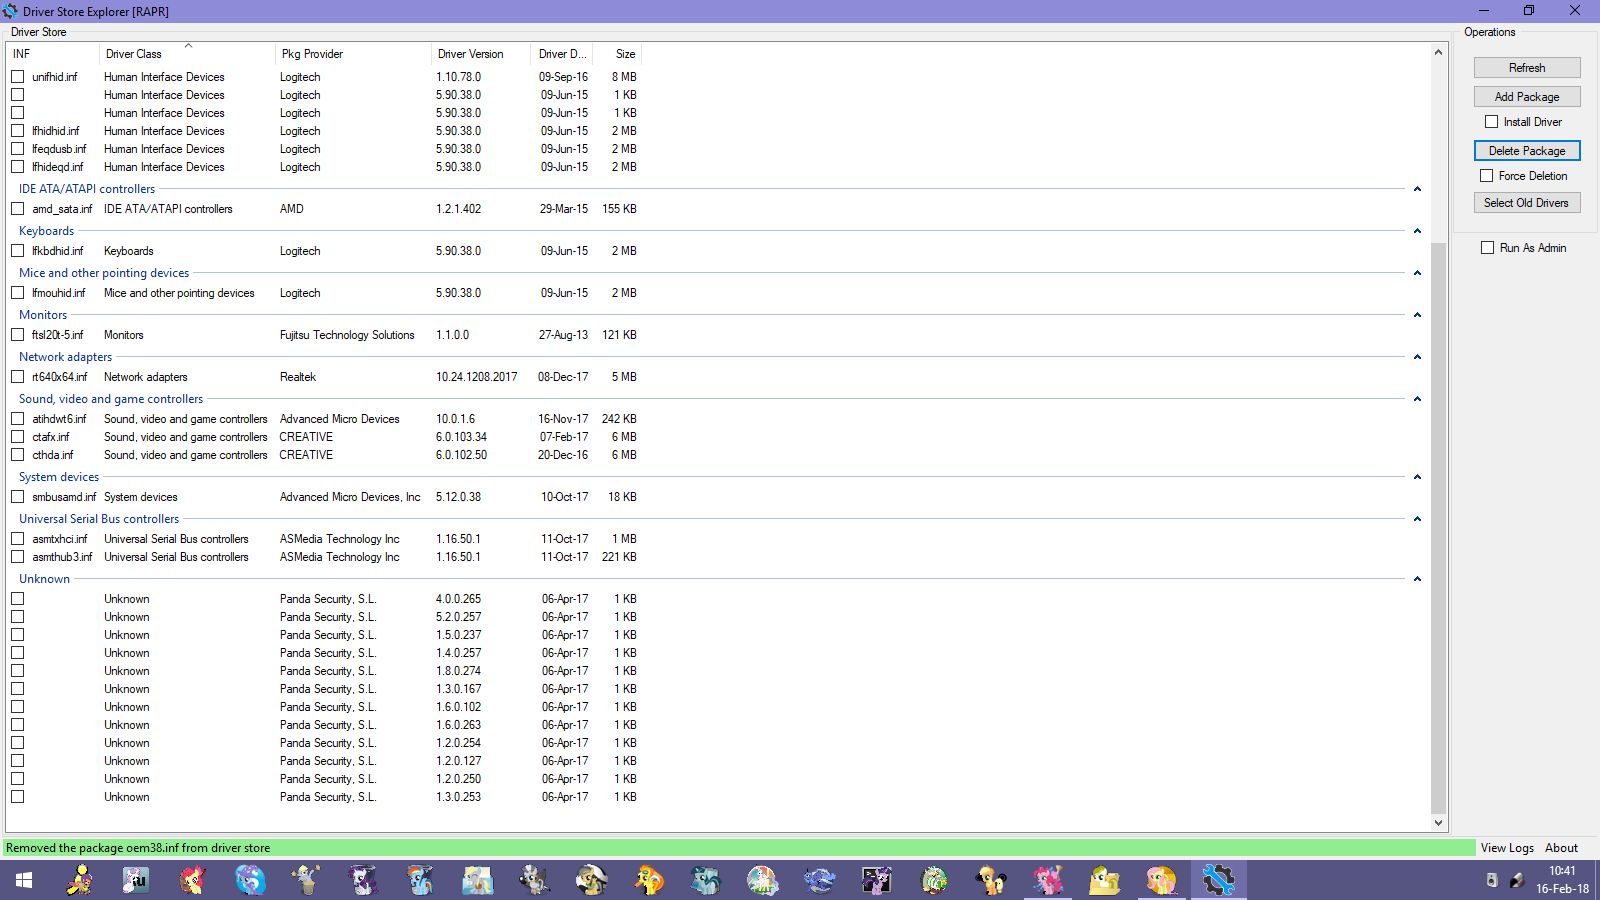Viewport: 1600px width, 900px height.
Task: Click the lfeqdusb.inf file name
Action: tap(59, 149)
